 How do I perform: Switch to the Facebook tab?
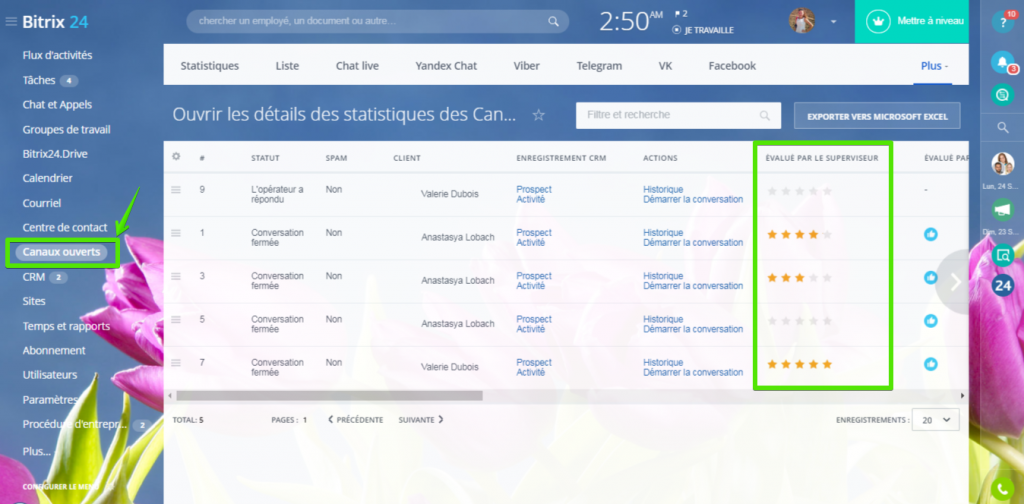(x=732, y=66)
